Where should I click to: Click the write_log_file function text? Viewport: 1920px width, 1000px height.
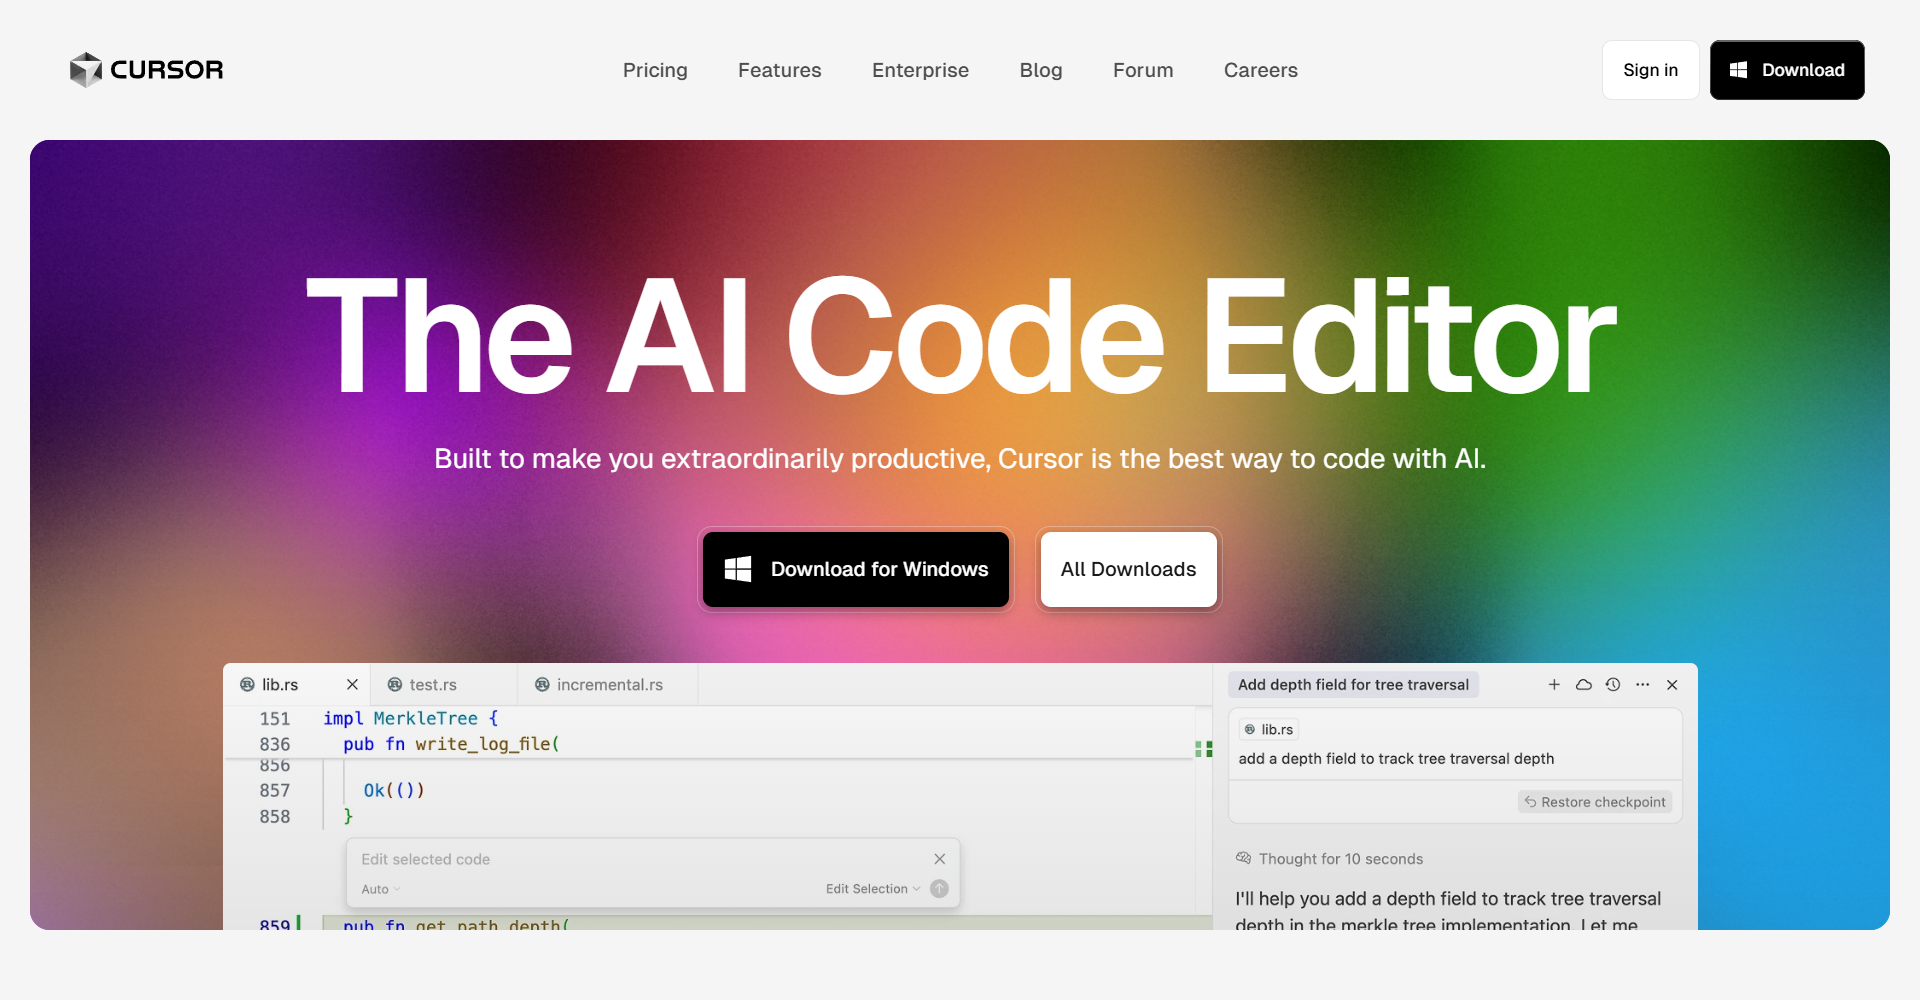(487, 744)
